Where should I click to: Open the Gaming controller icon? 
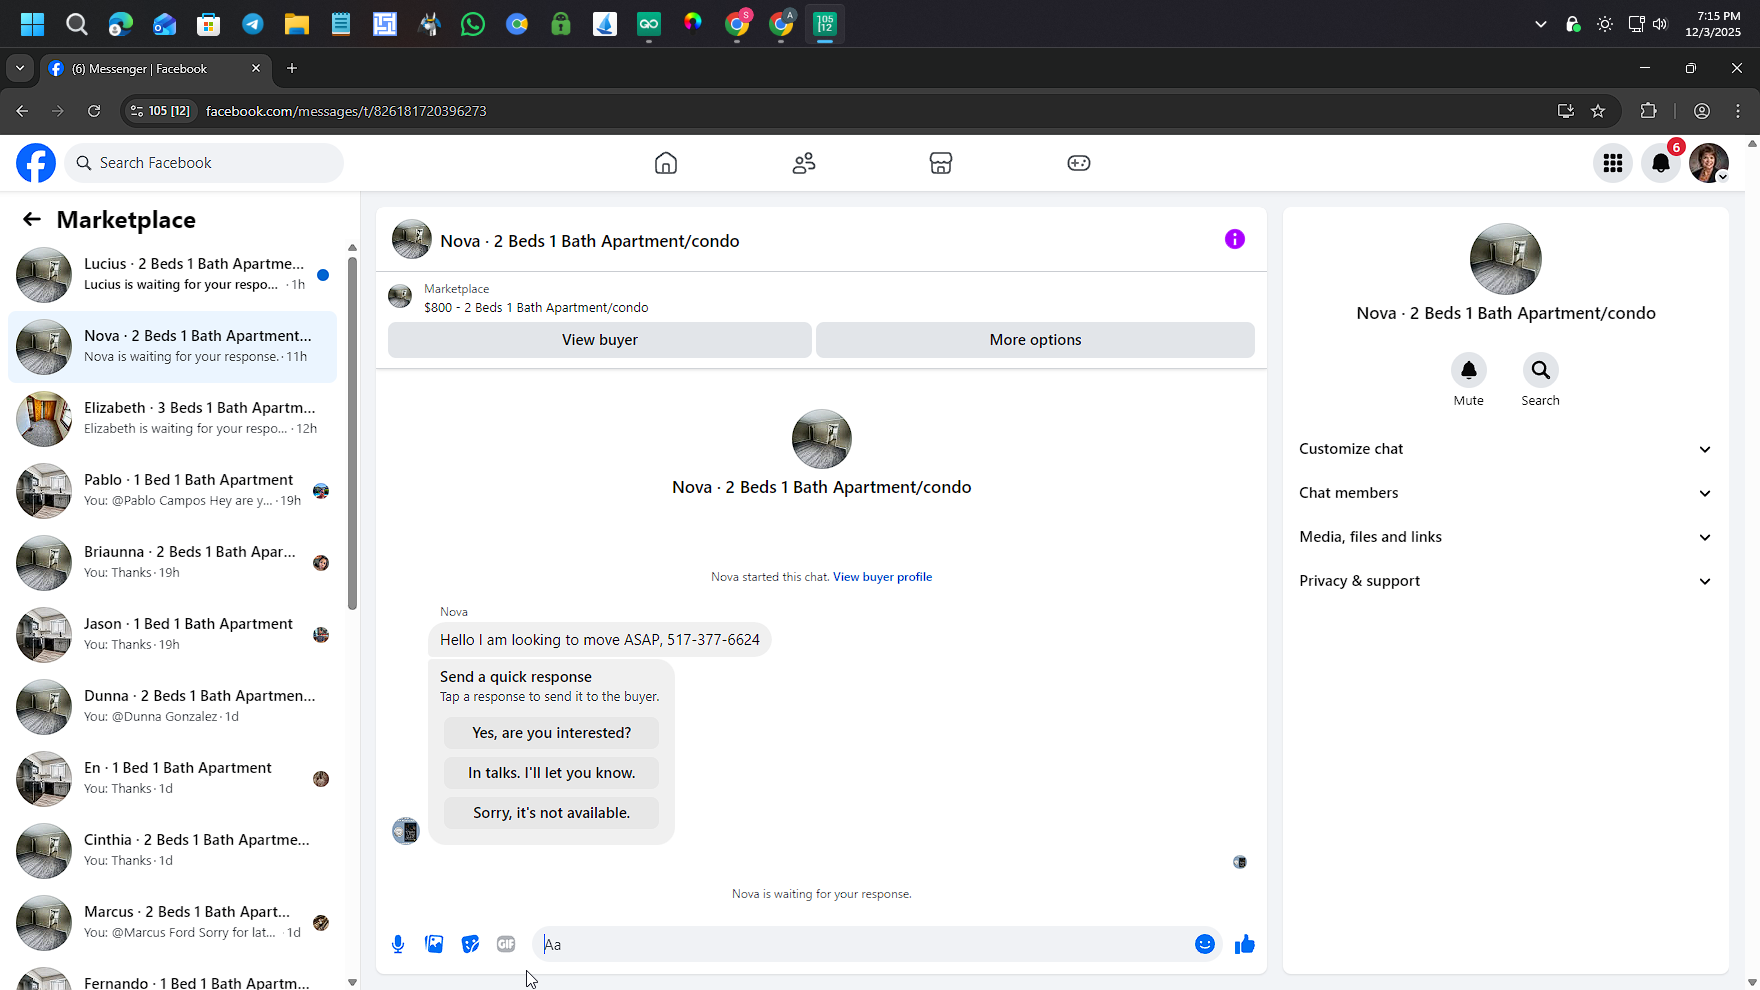(1079, 163)
